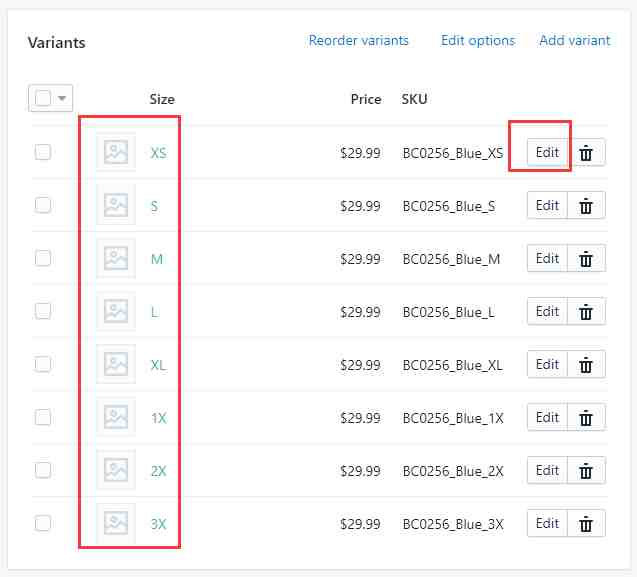Click Edit for BC0256_Blue_L
This screenshot has height=577, width=637.
547,312
